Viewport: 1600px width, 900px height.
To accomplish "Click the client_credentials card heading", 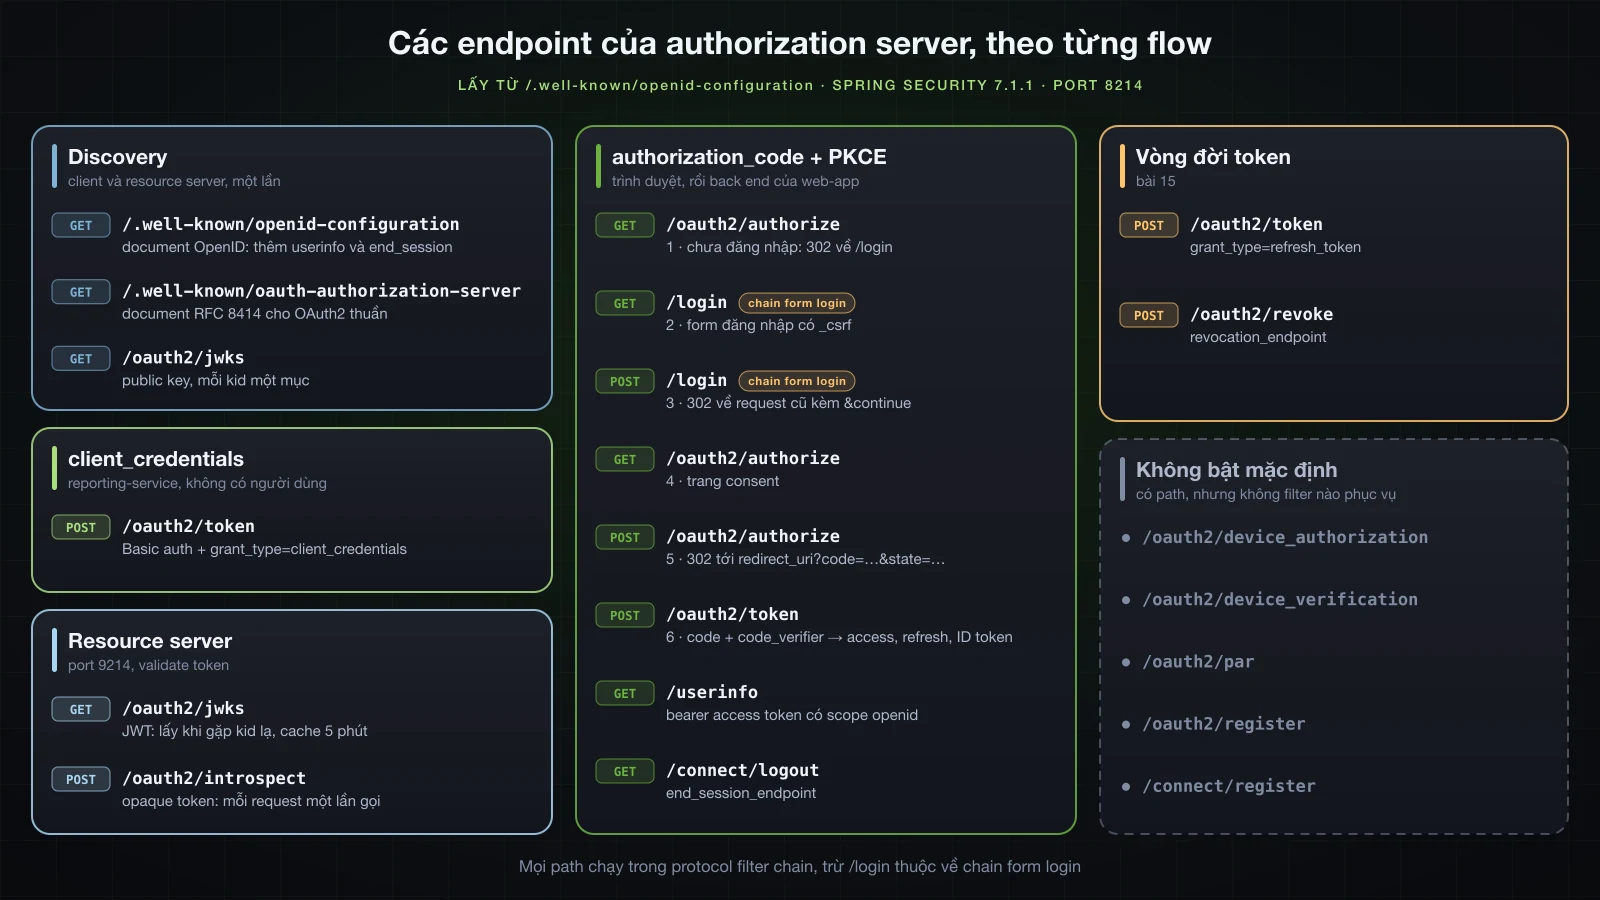I will pyautogui.click(x=156, y=459).
